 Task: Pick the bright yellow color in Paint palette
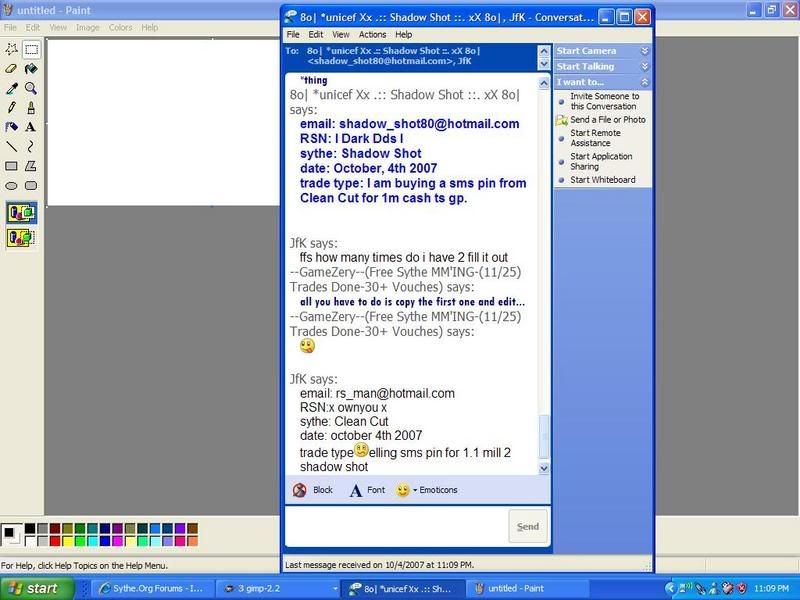[x=68, y=541]
